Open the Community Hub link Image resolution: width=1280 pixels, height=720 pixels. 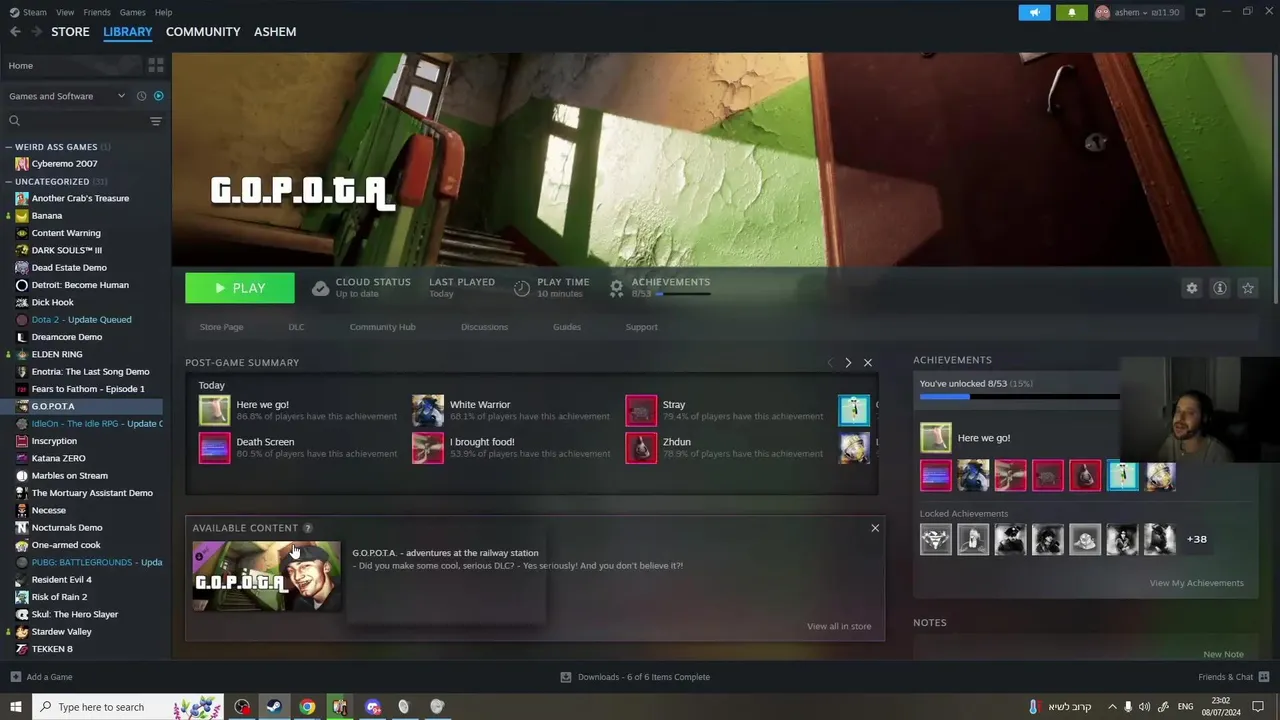point(382,327)
